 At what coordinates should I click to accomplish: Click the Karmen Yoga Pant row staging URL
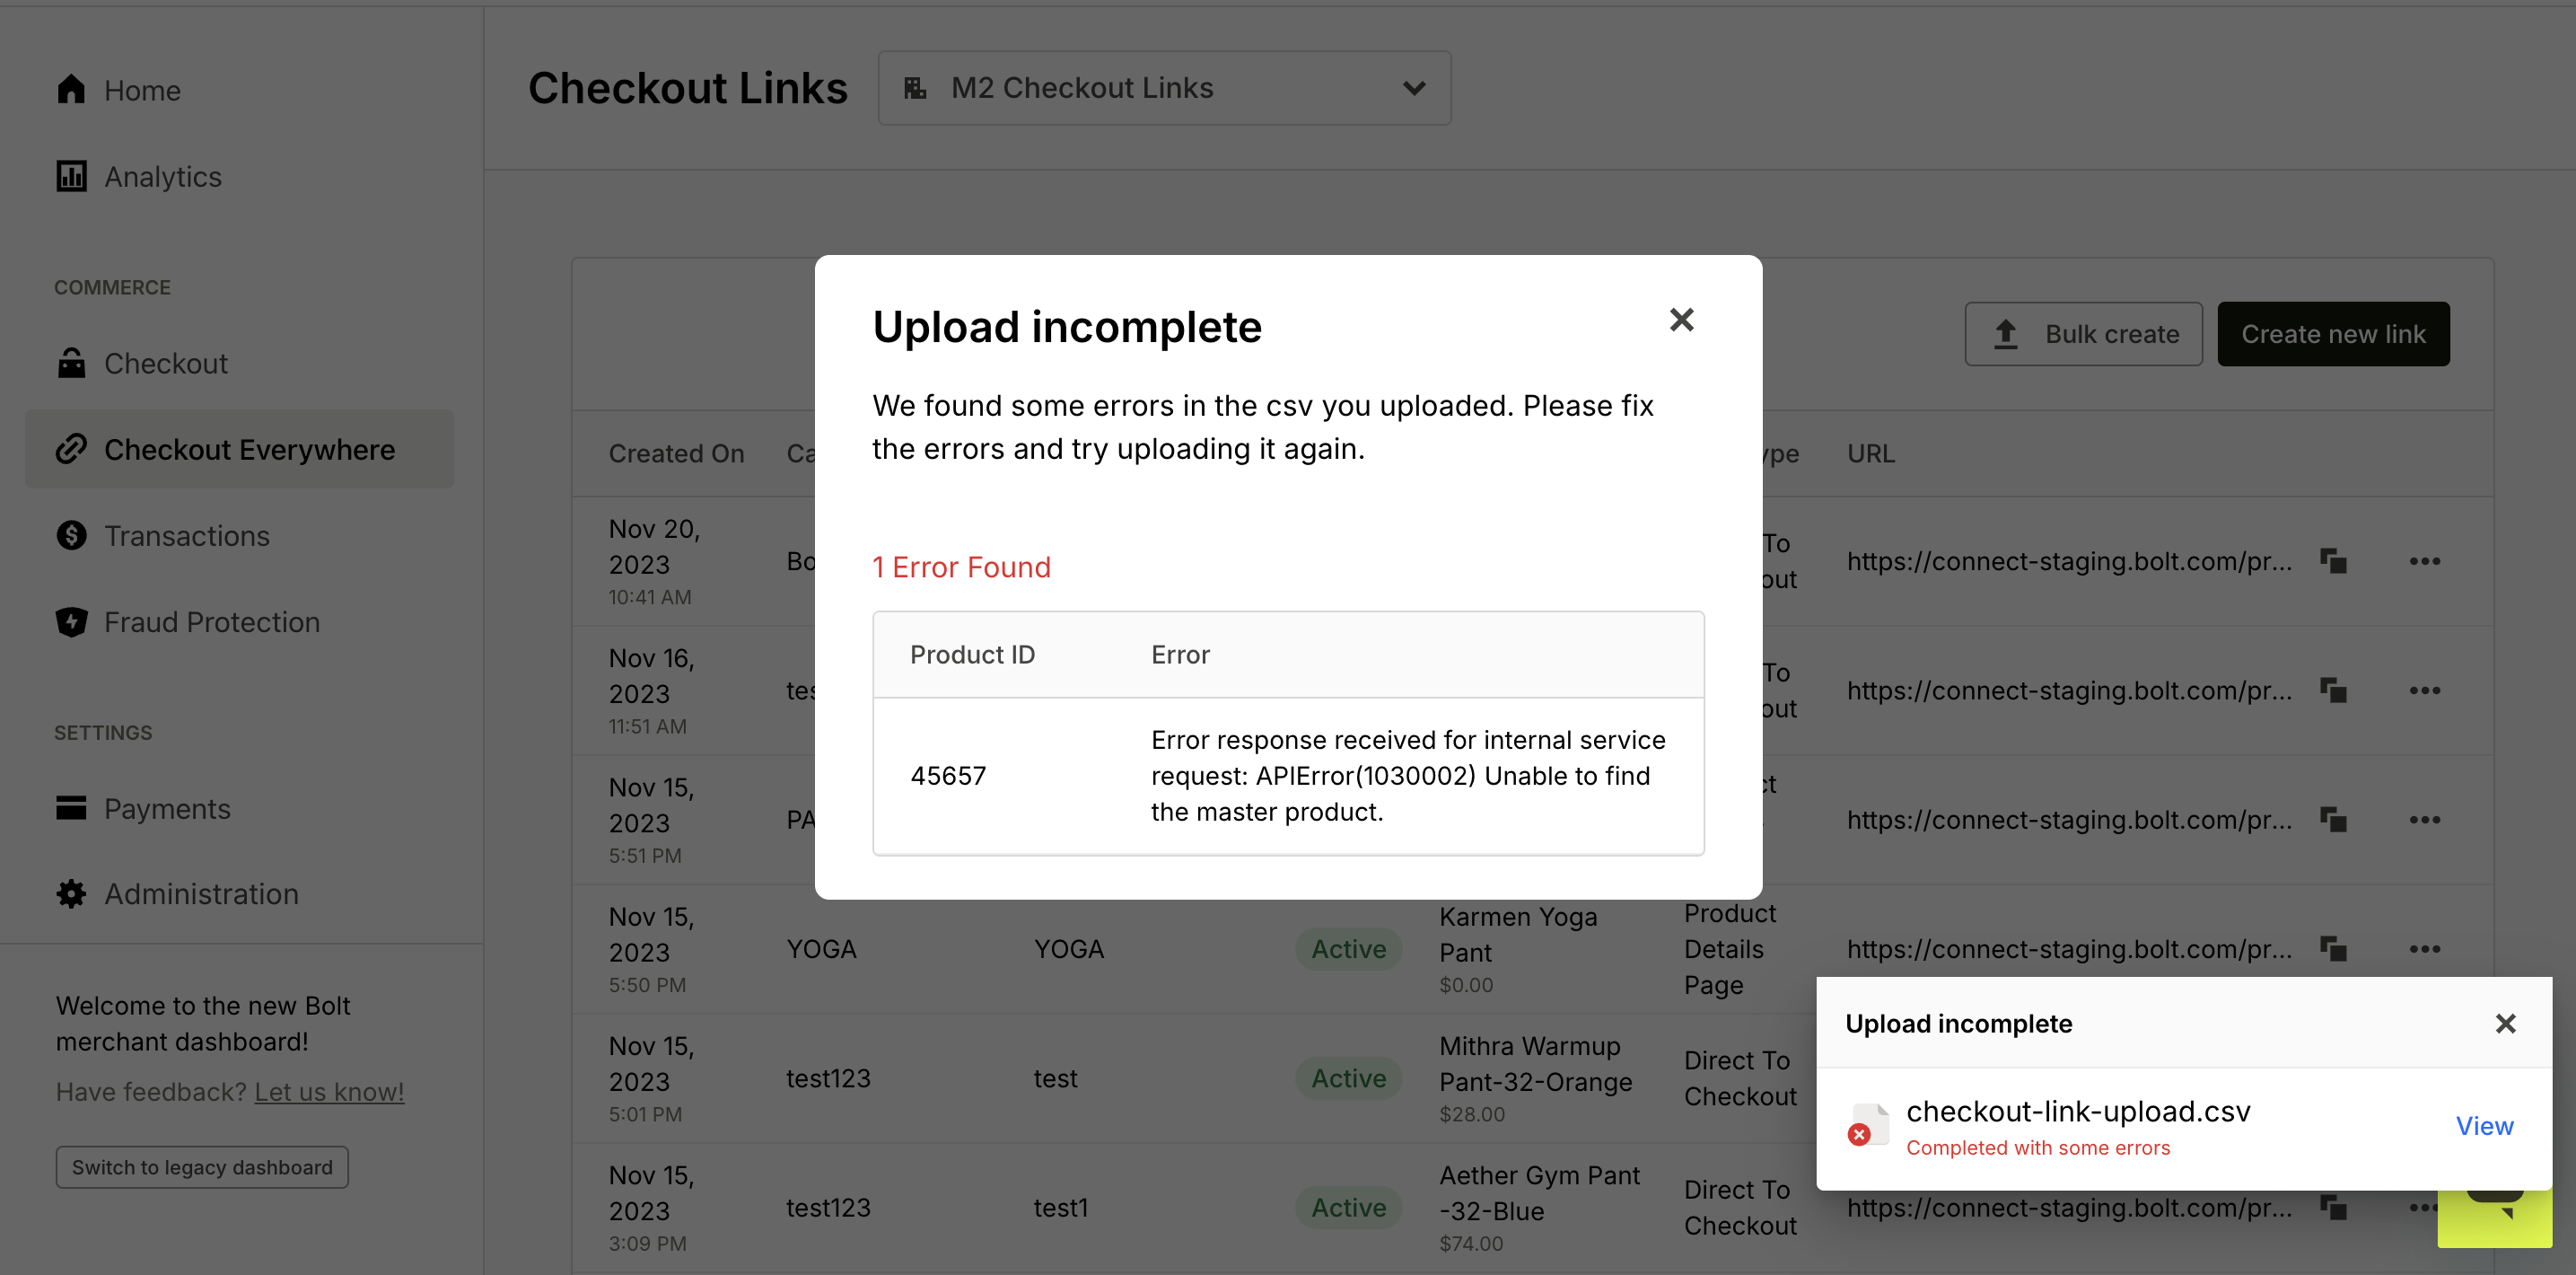click(2069, 949)
